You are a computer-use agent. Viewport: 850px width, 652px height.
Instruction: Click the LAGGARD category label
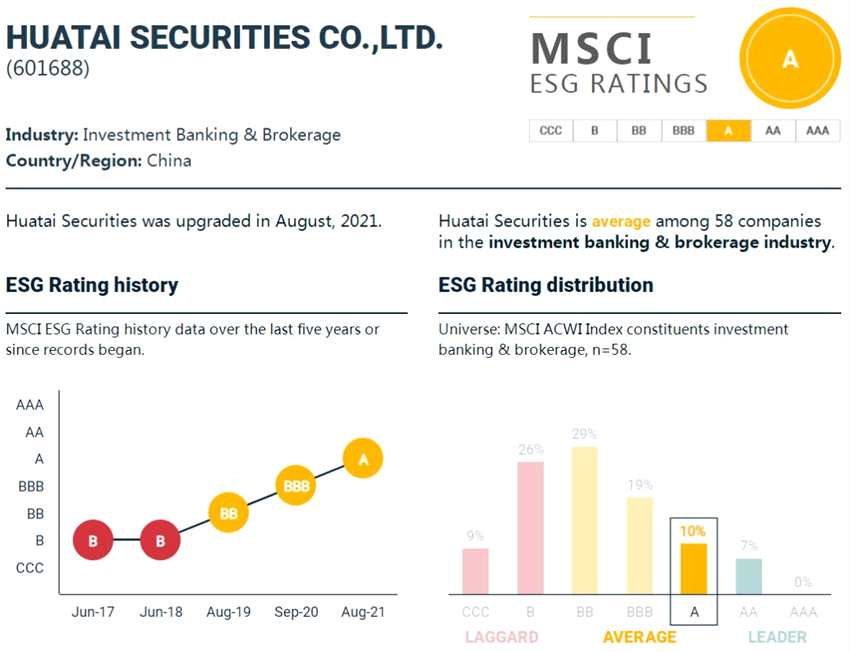[x=501, y=636]
